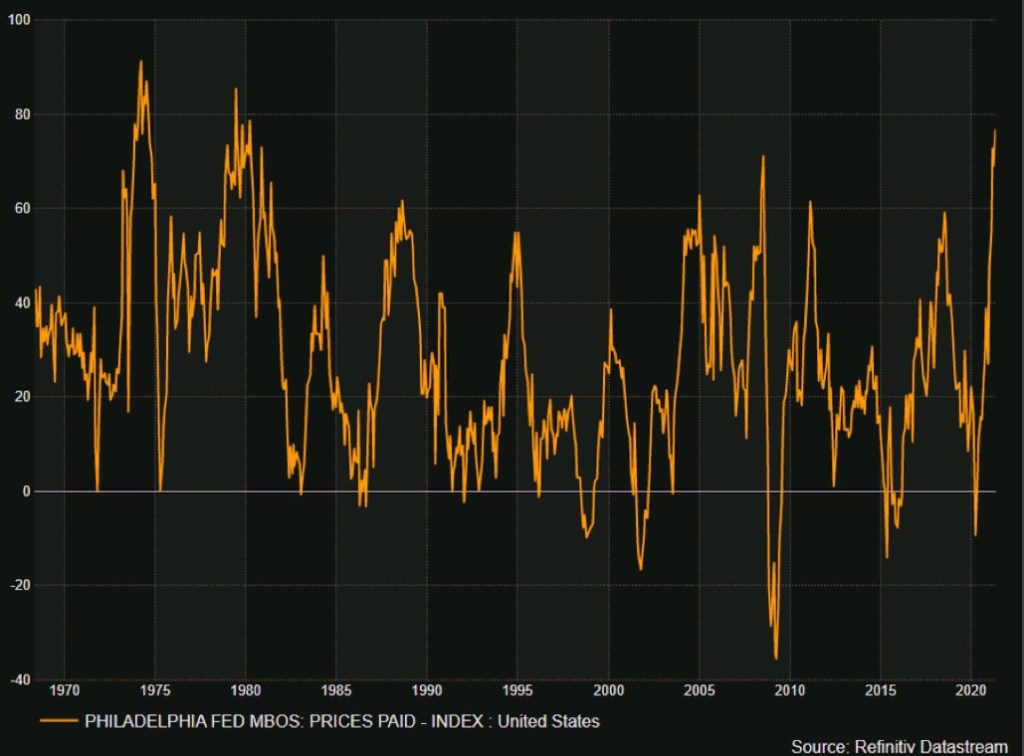
Task: Select the 1975 x-axis year label
Action: (x=155, y=690)
